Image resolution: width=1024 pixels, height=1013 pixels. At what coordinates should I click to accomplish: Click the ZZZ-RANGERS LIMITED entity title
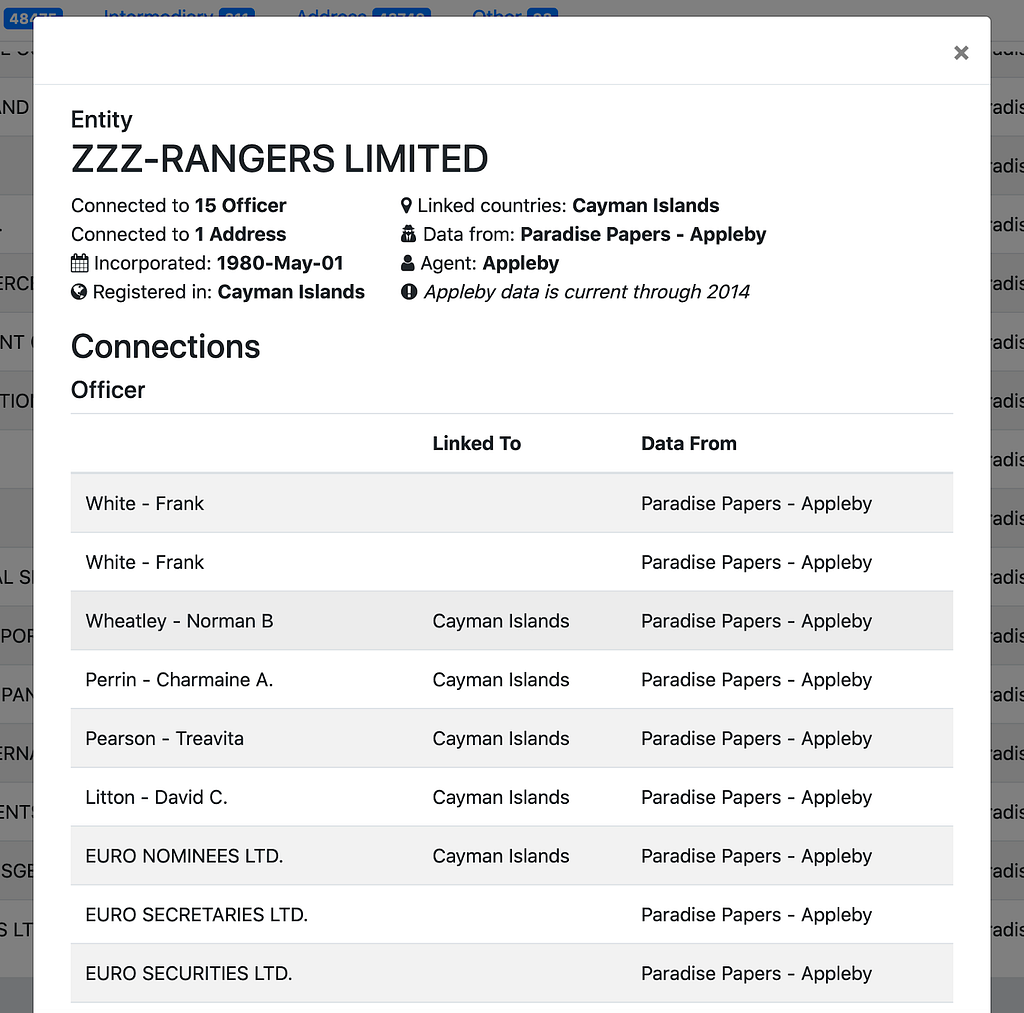click(x=280, y=160)
